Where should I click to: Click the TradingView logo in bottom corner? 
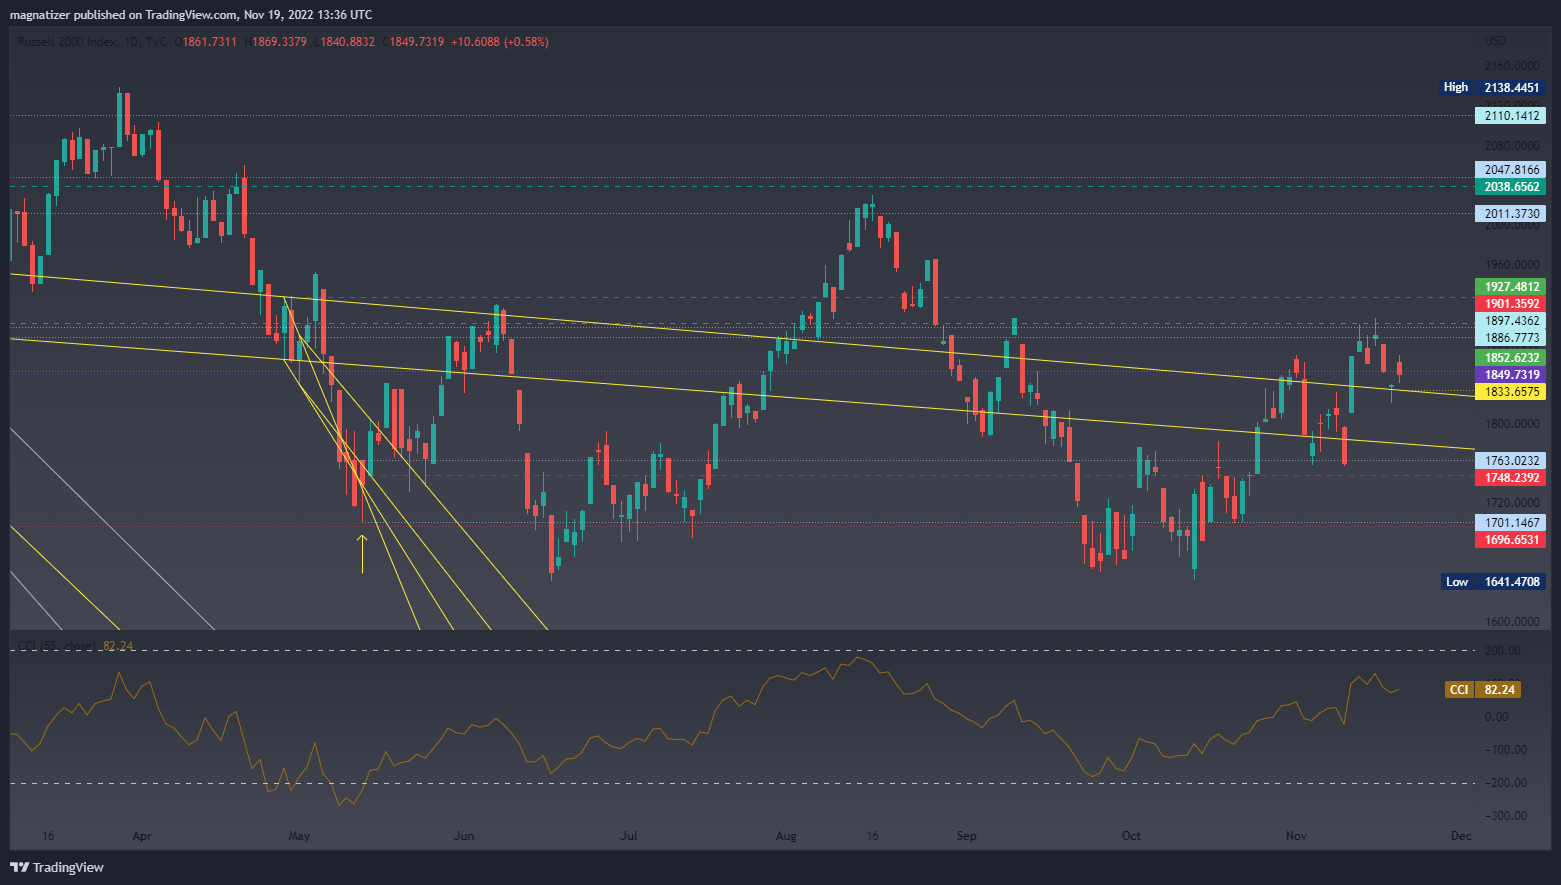coord(57,867)
